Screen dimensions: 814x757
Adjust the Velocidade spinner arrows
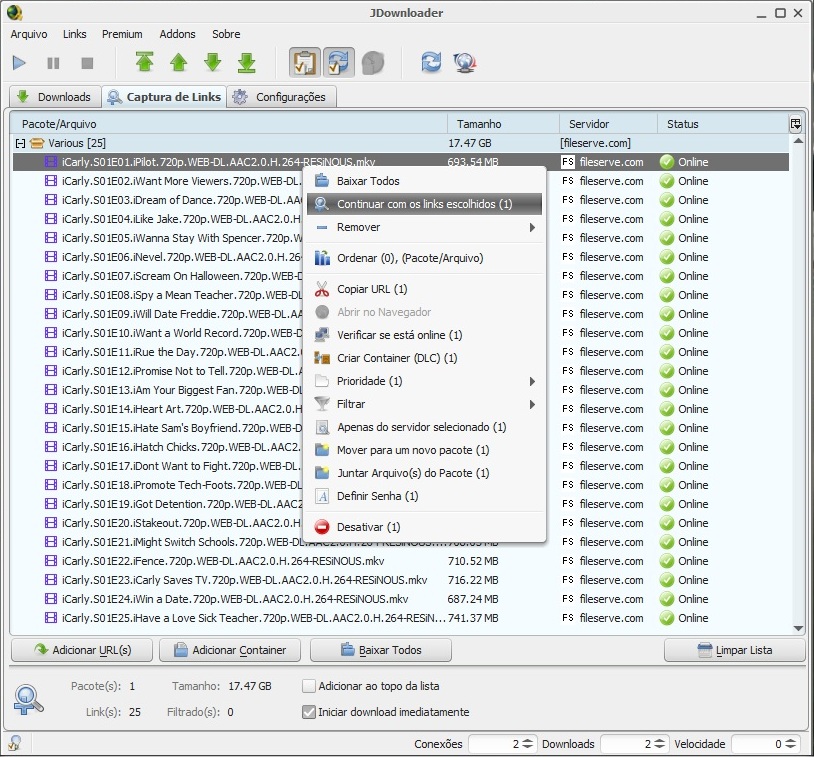[x=790, y=744]
